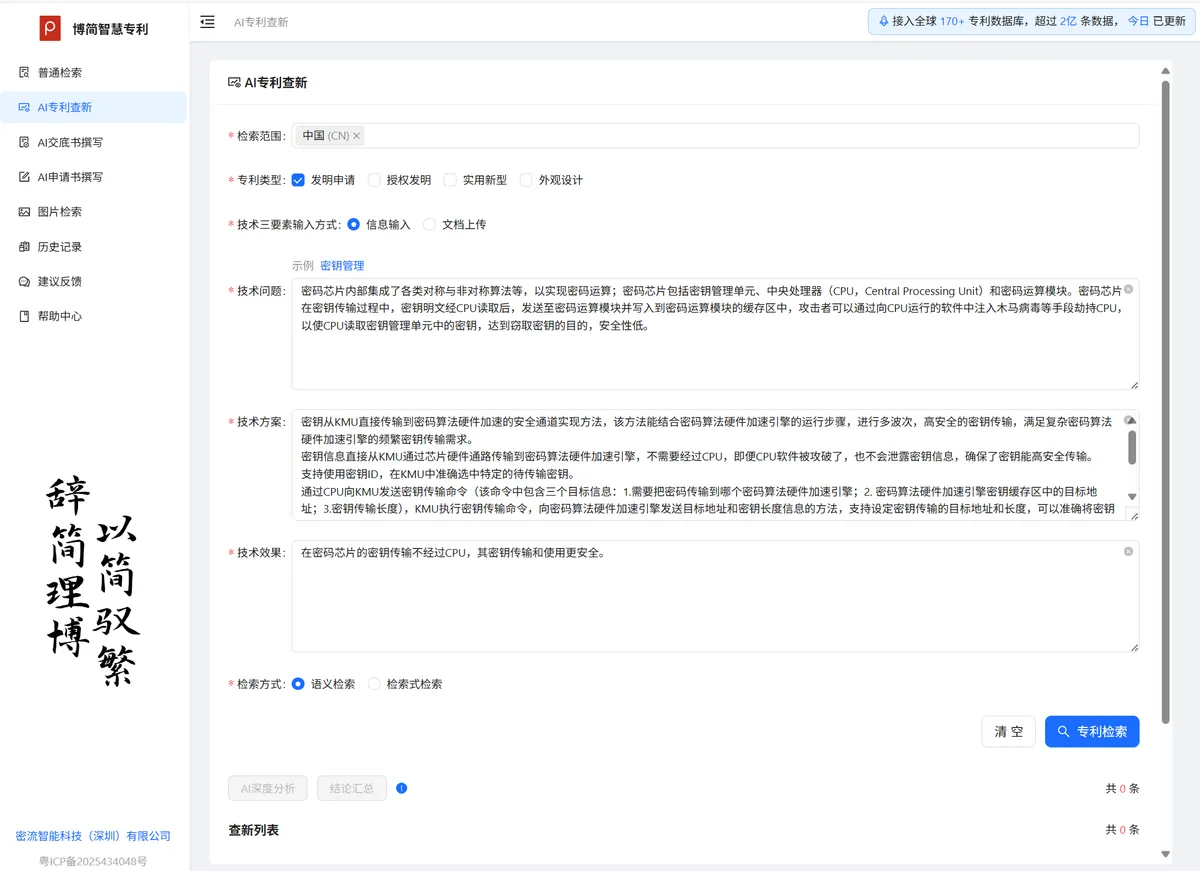Collapse the sidebar with the menu fold icon

[x=207, y=21]
